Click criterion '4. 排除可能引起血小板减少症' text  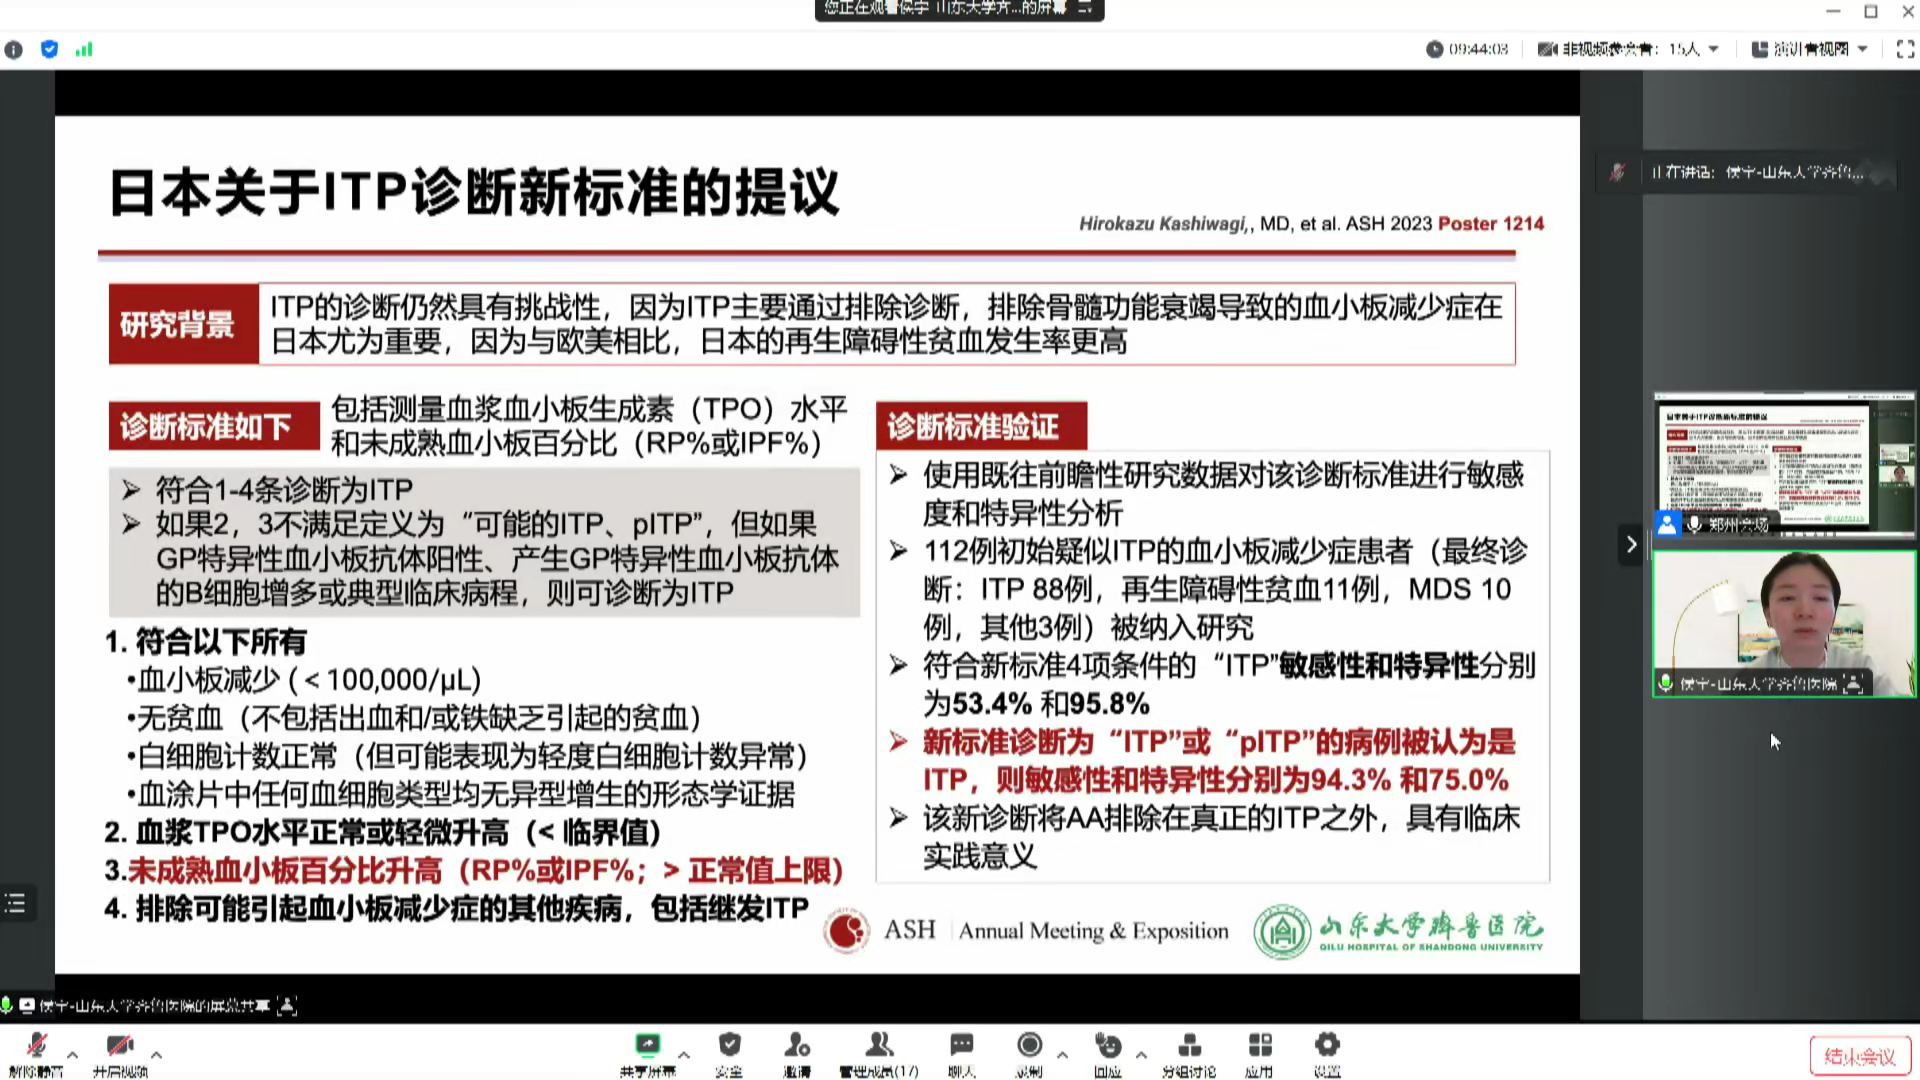tap(457, 908)
